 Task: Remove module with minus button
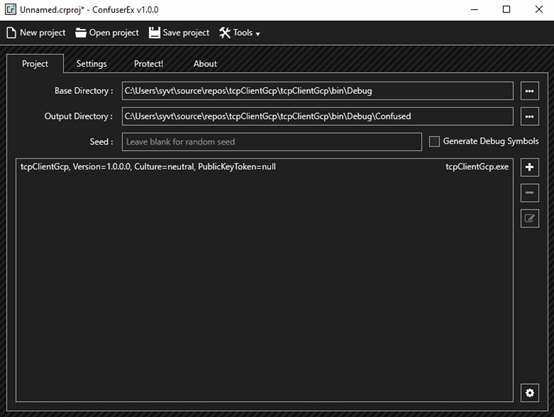pos(529,193)
